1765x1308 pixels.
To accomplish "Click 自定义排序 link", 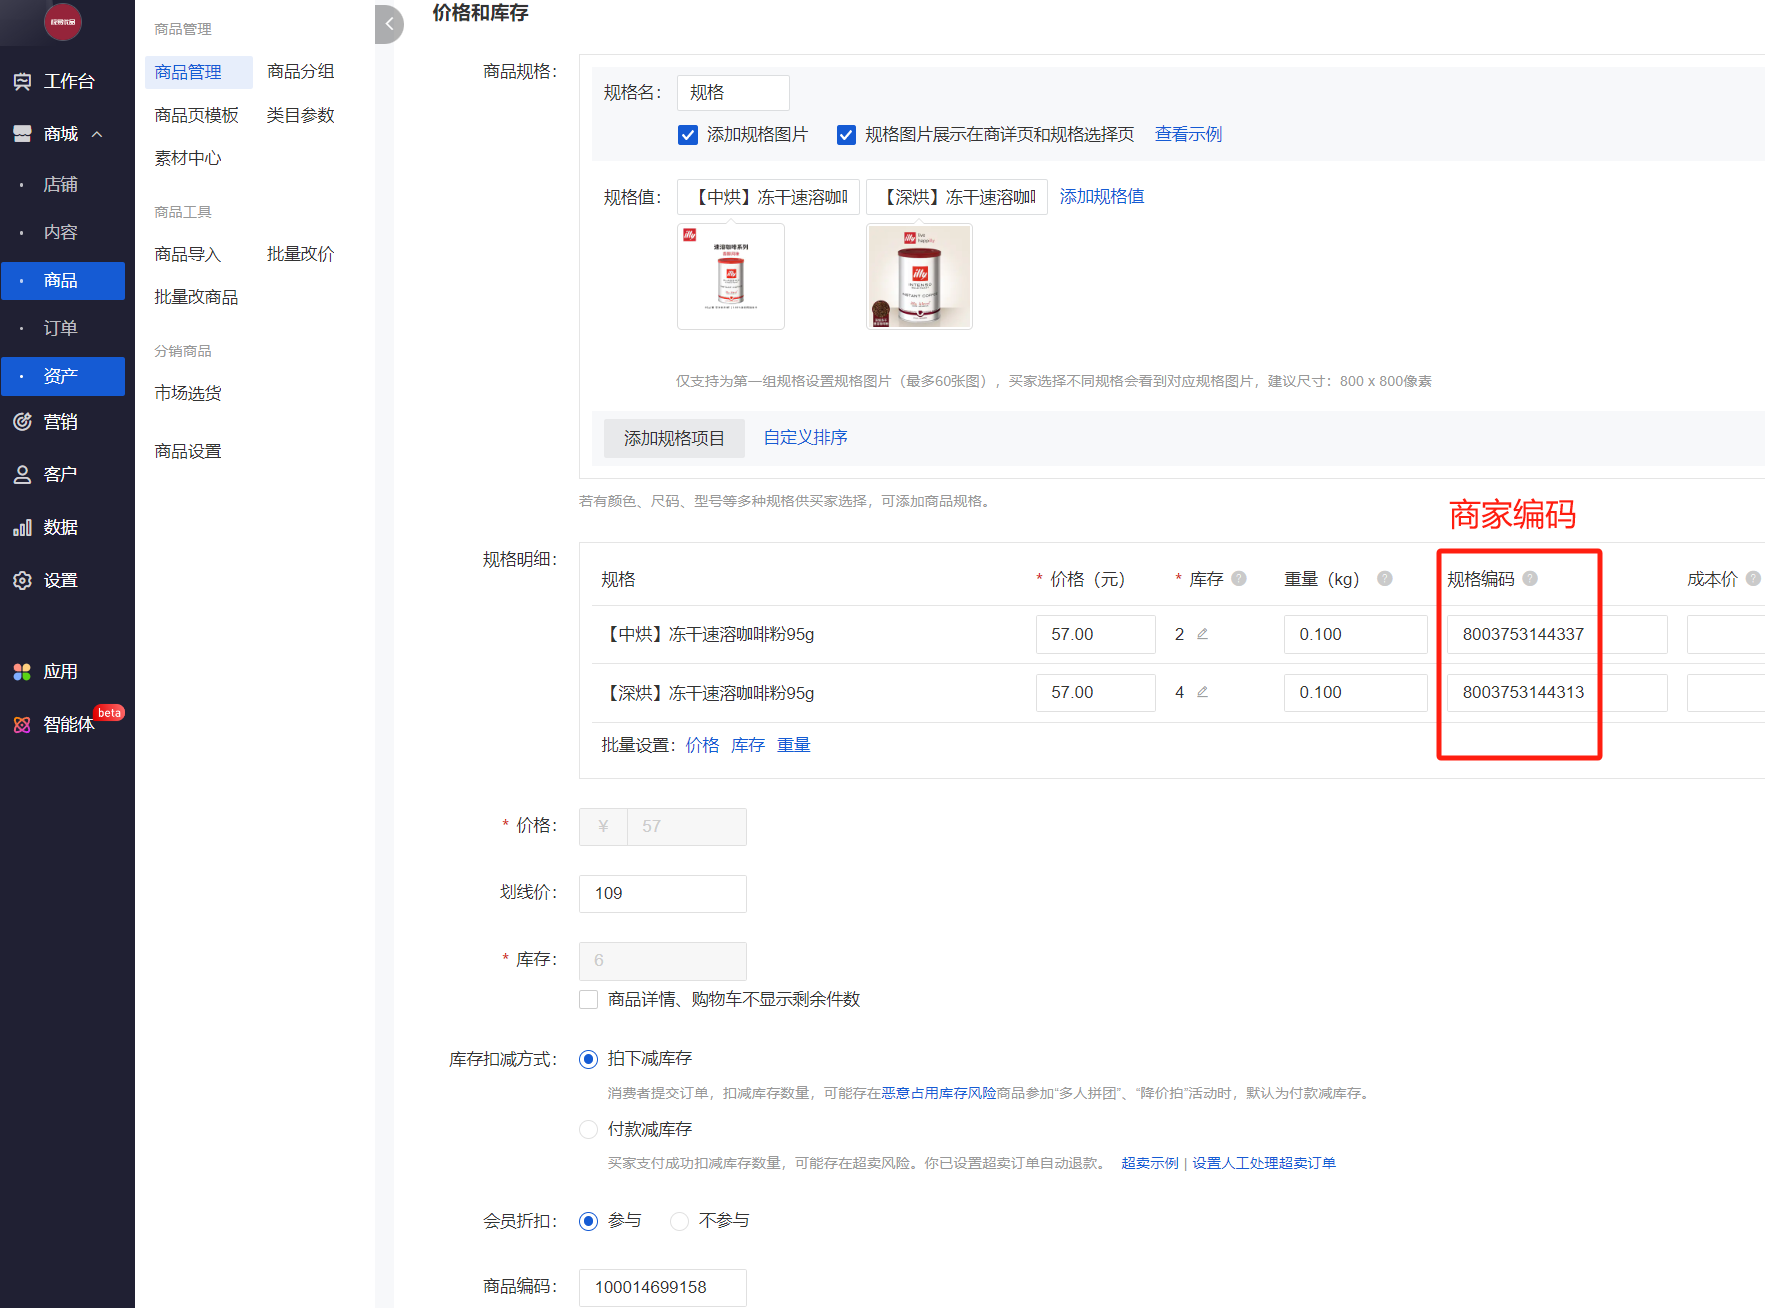I will tap(806, 438).
